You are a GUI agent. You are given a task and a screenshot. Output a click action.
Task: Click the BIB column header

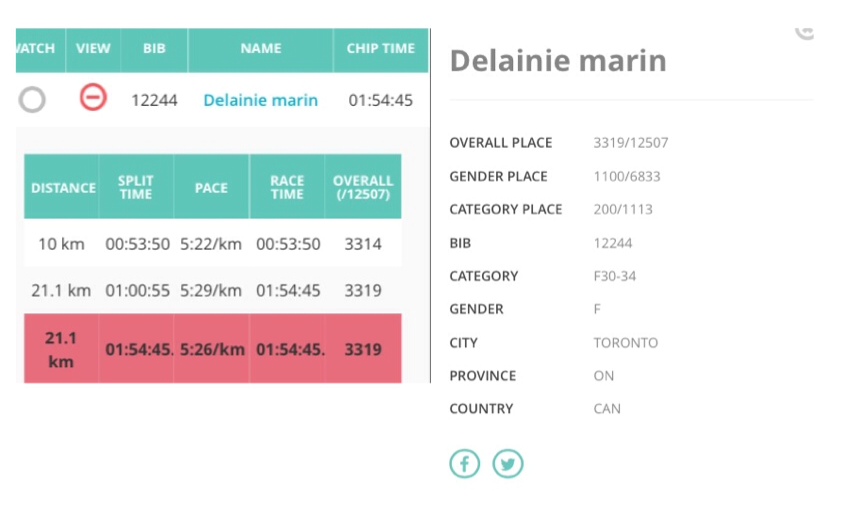coord(154,48)
